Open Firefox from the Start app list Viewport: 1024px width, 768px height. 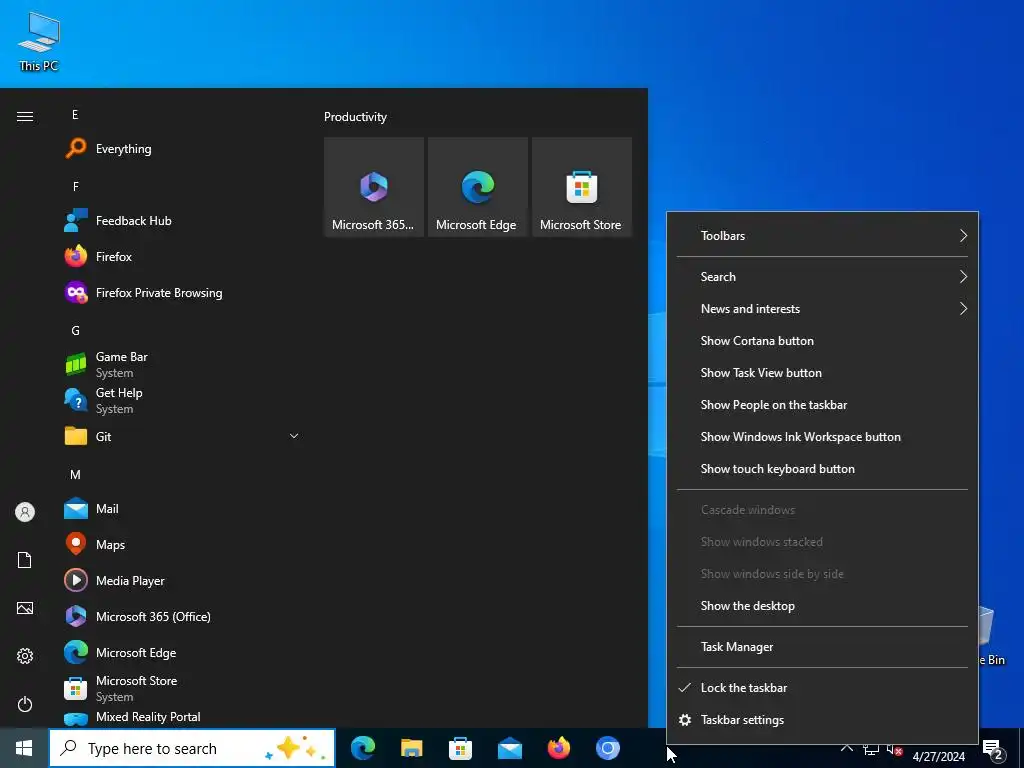coord(181,257)
